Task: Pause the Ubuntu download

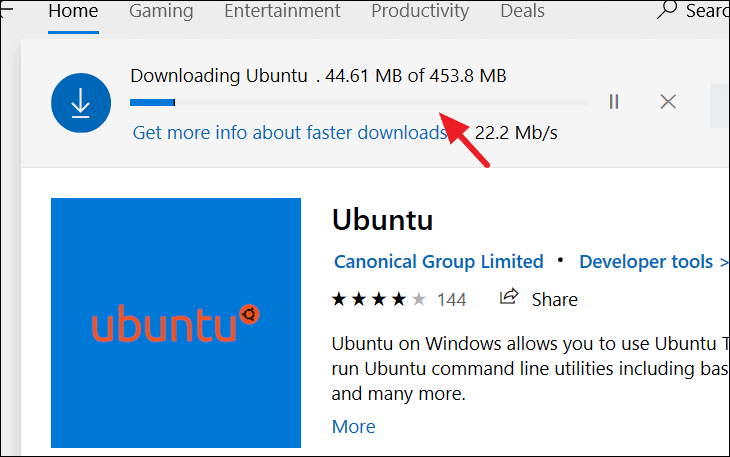Action: coord(614,101)
